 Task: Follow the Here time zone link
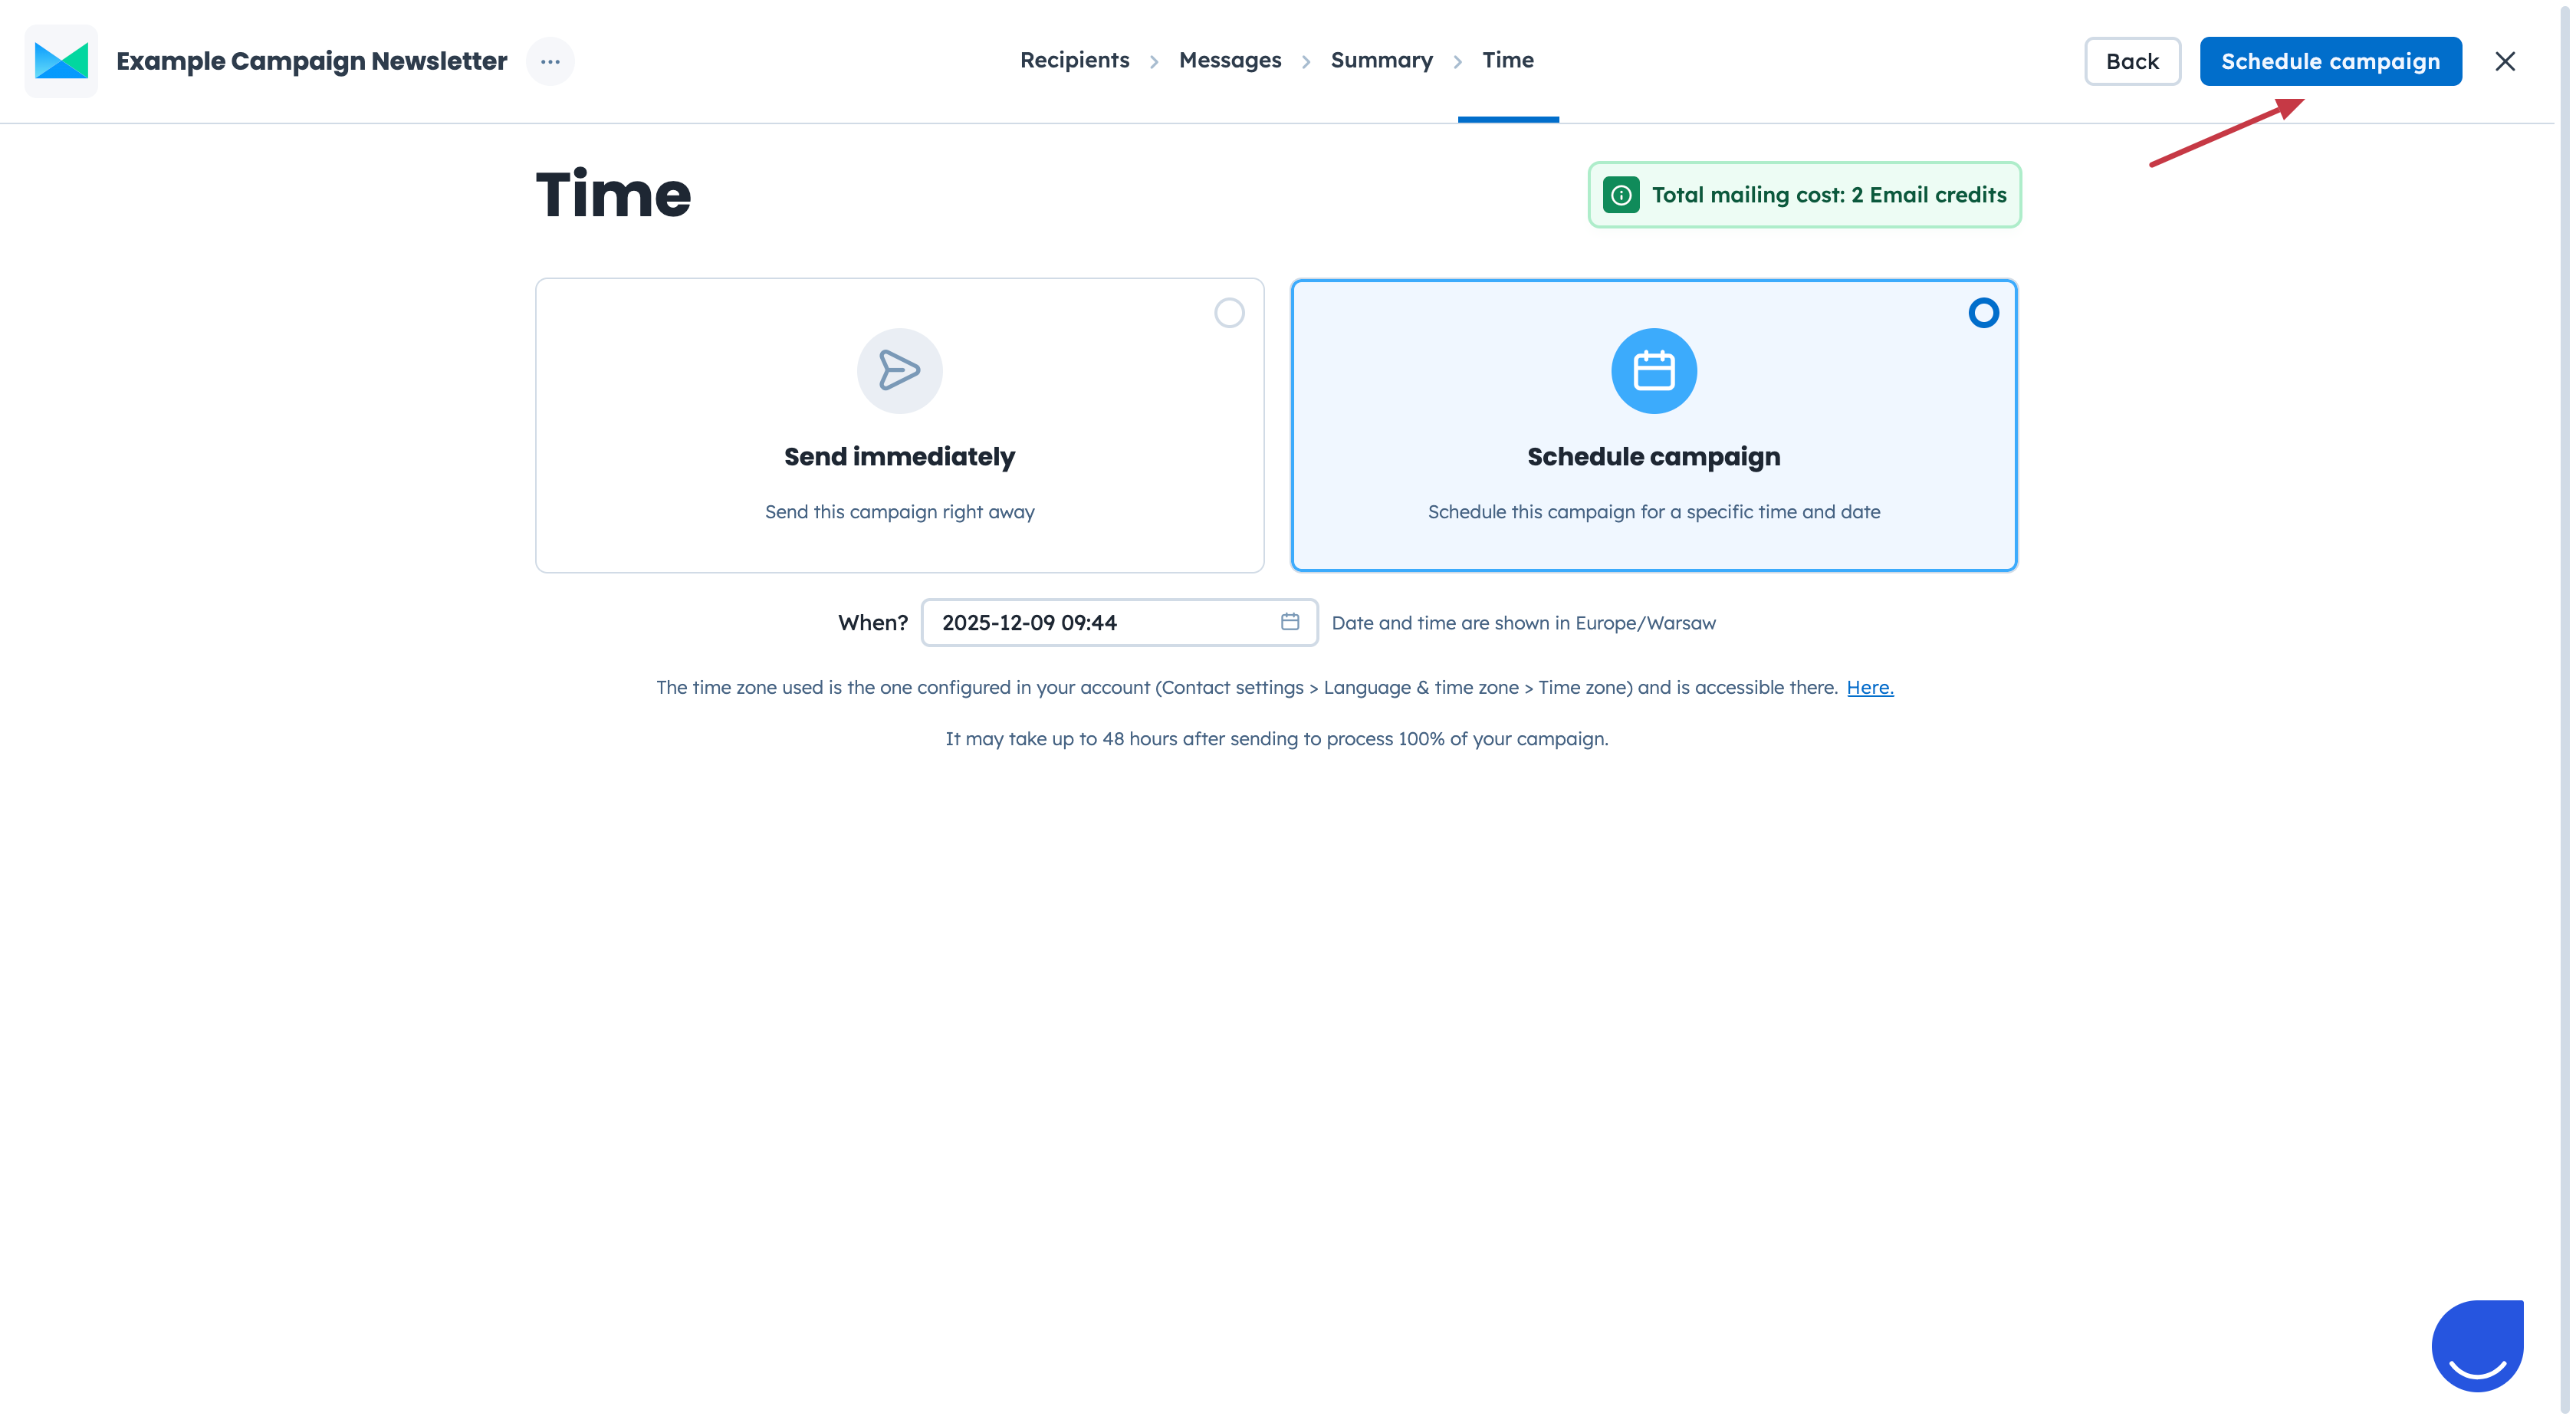[x=1869, y=687]
